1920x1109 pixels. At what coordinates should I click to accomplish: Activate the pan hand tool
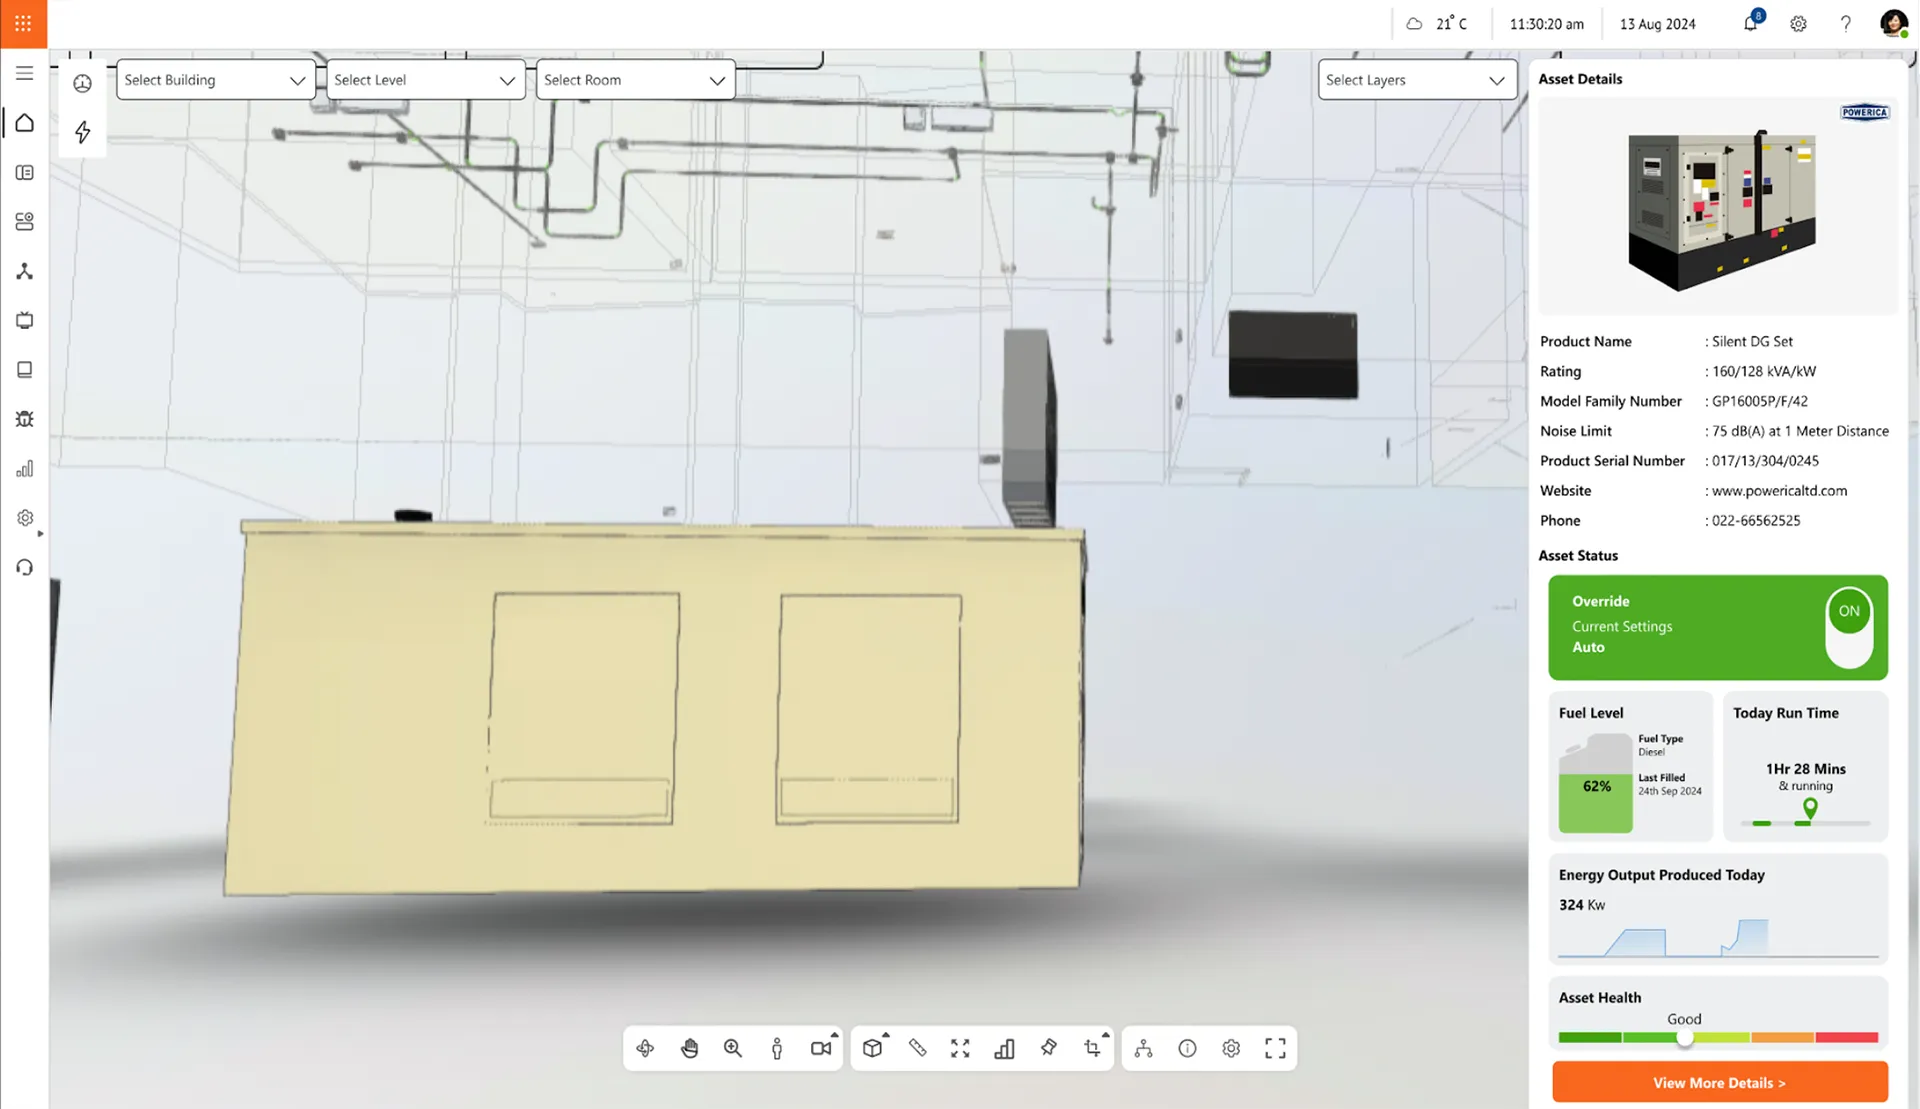click(689, 1048)
